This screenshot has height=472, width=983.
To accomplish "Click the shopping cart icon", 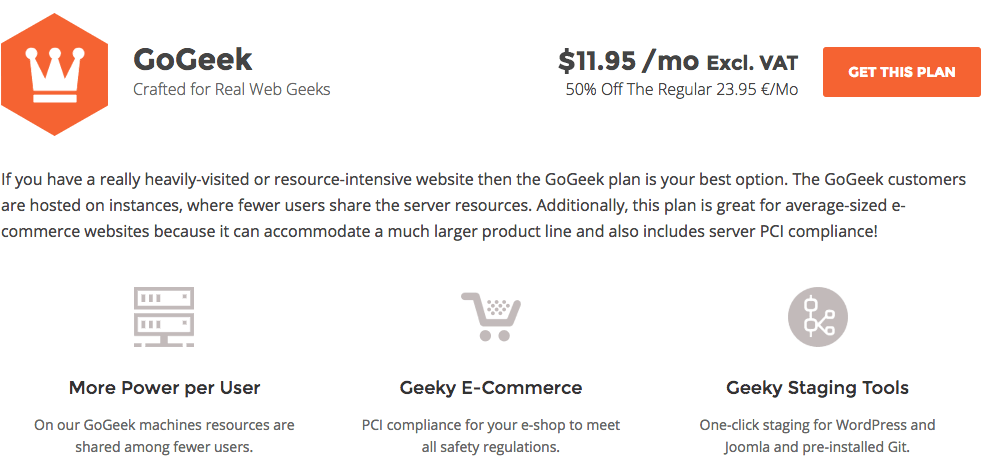I will click(490, 316).
